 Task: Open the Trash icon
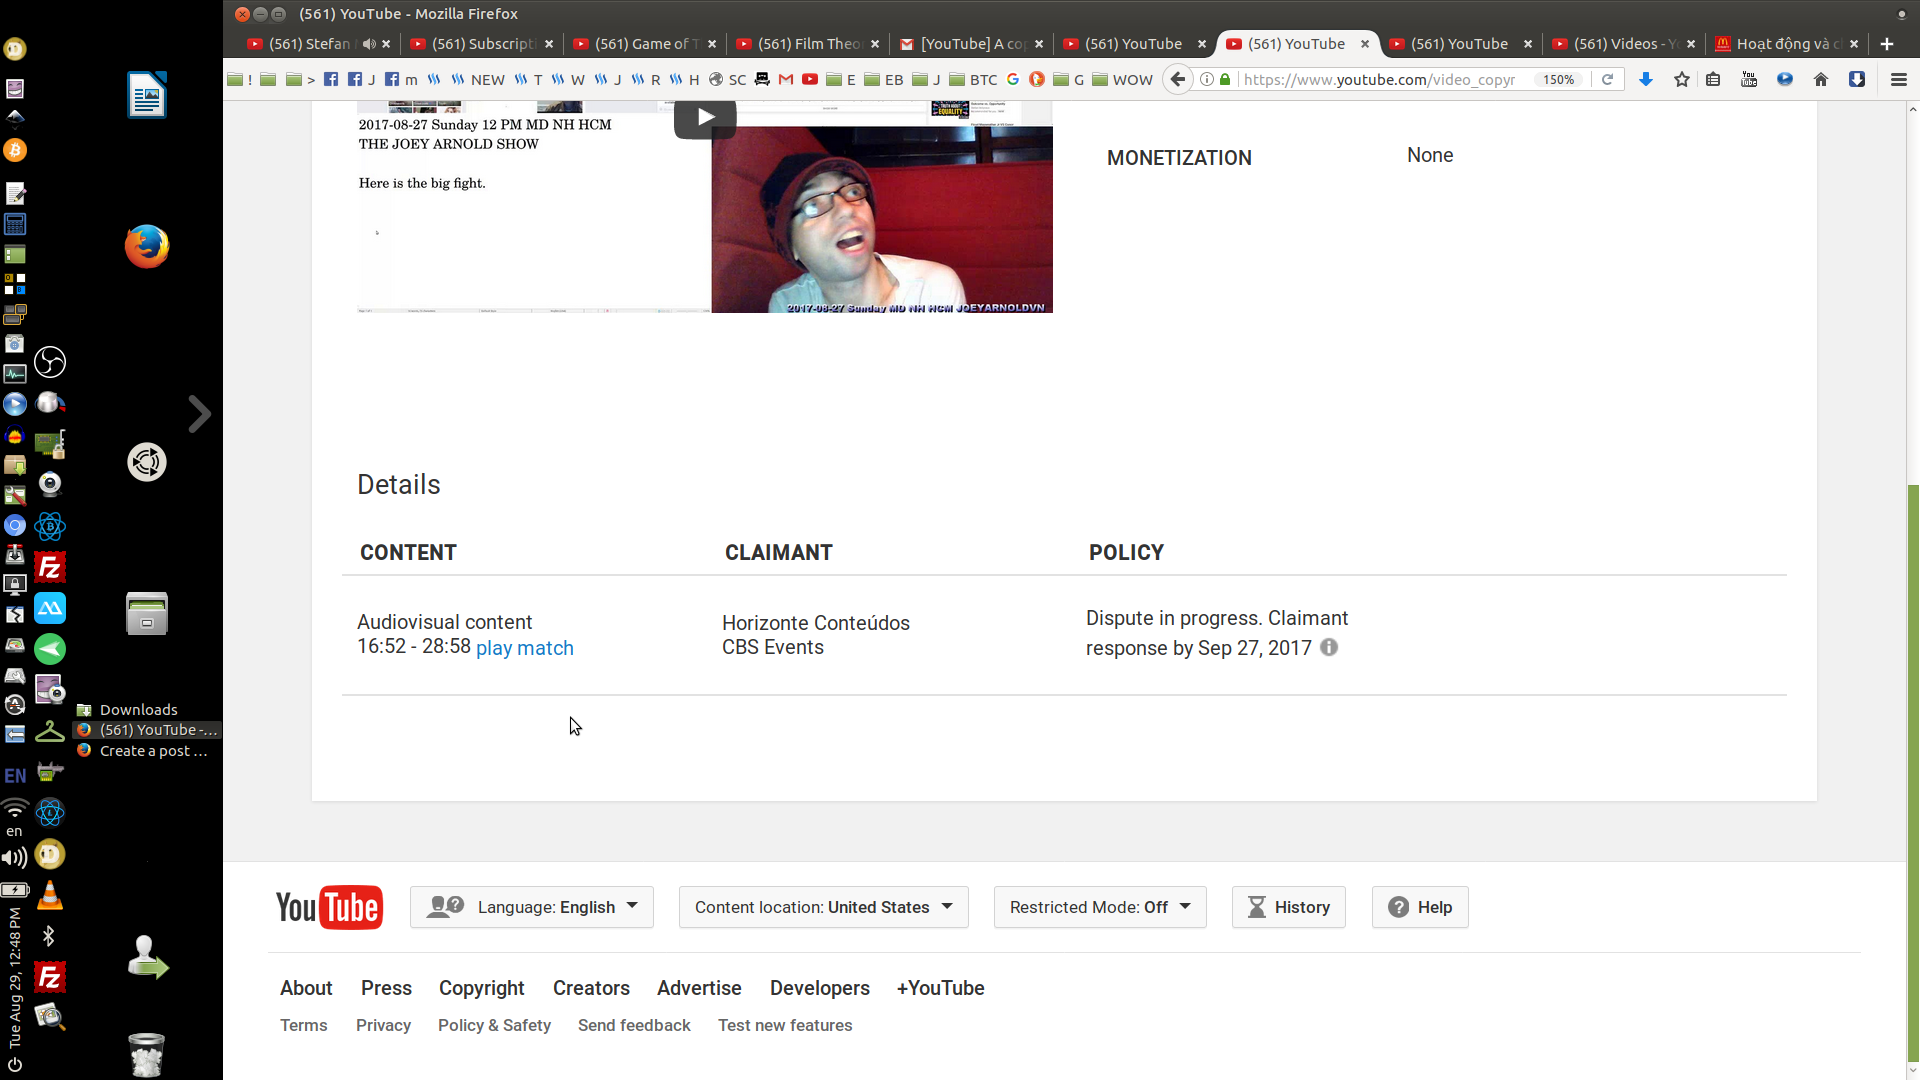click(x=147, y=1054)
